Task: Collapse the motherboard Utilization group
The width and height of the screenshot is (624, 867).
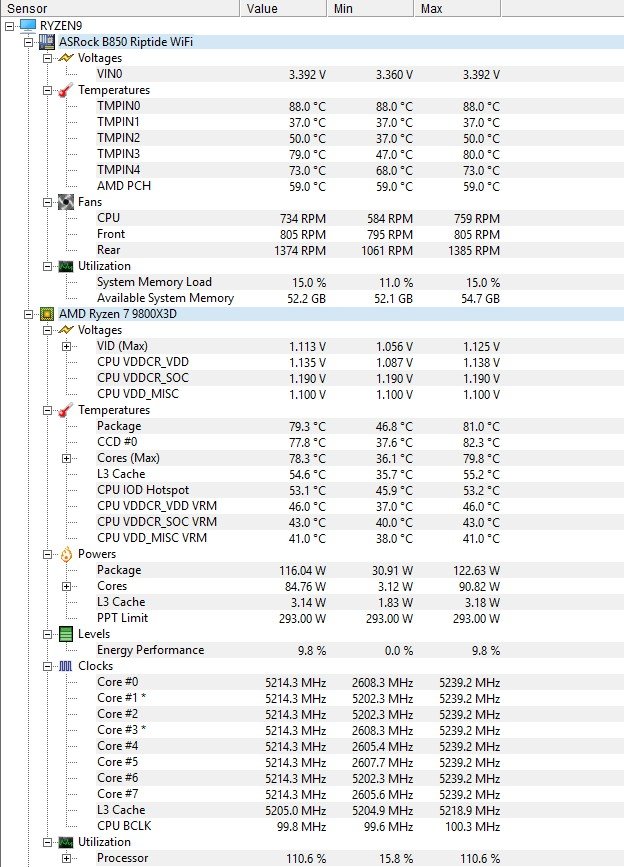Action: [x=48, y=267]
